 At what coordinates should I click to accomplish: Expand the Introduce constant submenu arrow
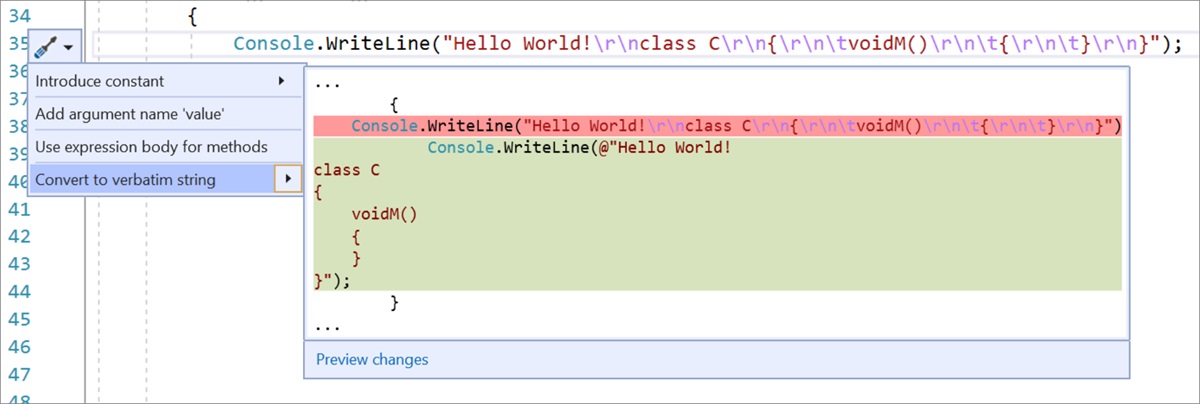coord(281,80)
